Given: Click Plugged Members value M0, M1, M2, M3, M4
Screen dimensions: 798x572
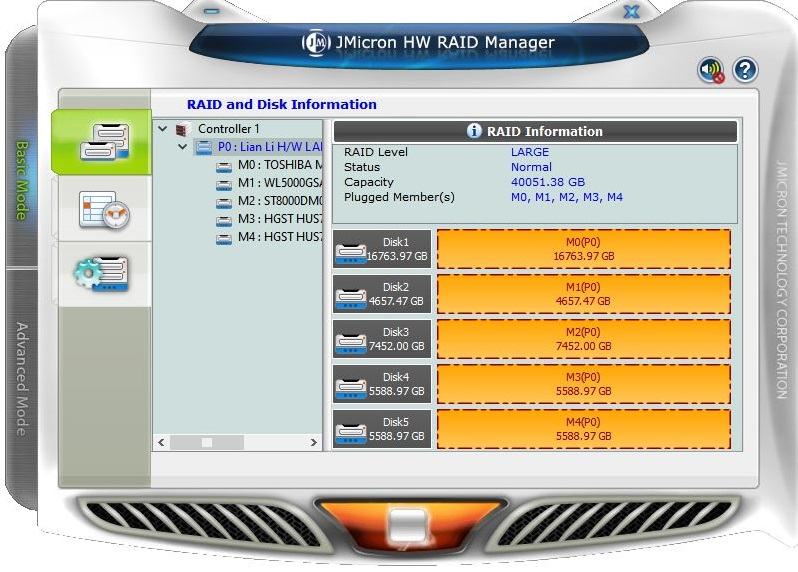Looking at the screenshot, I should [566, 197].
